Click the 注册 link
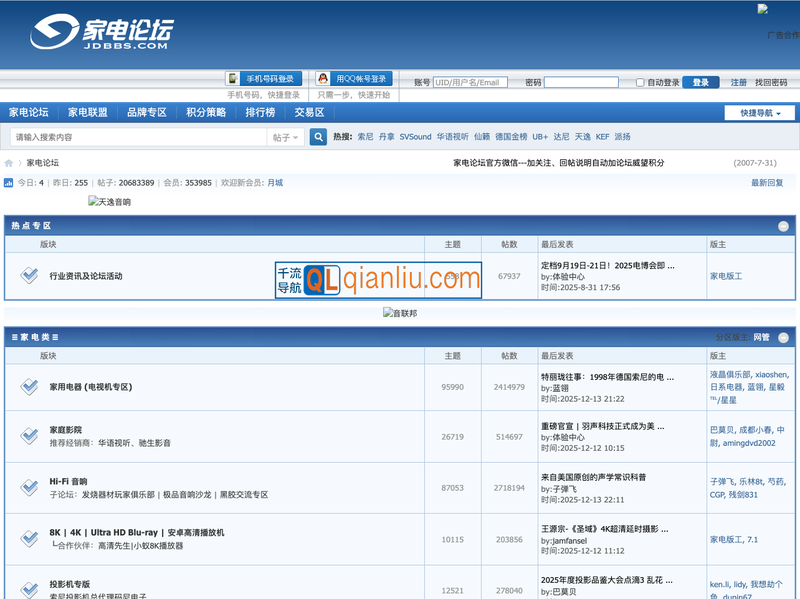The height and width of the screenshot is (599, 800). (x=738, y=82)
